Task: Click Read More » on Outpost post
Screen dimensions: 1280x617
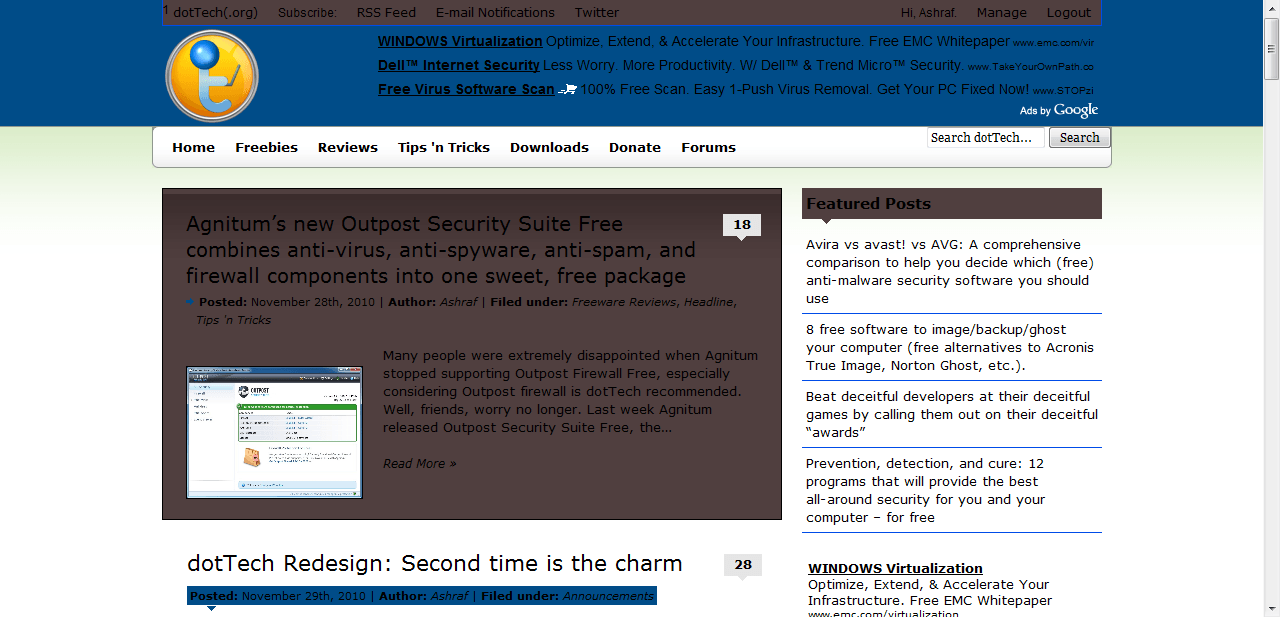Action: coord(419,463)
